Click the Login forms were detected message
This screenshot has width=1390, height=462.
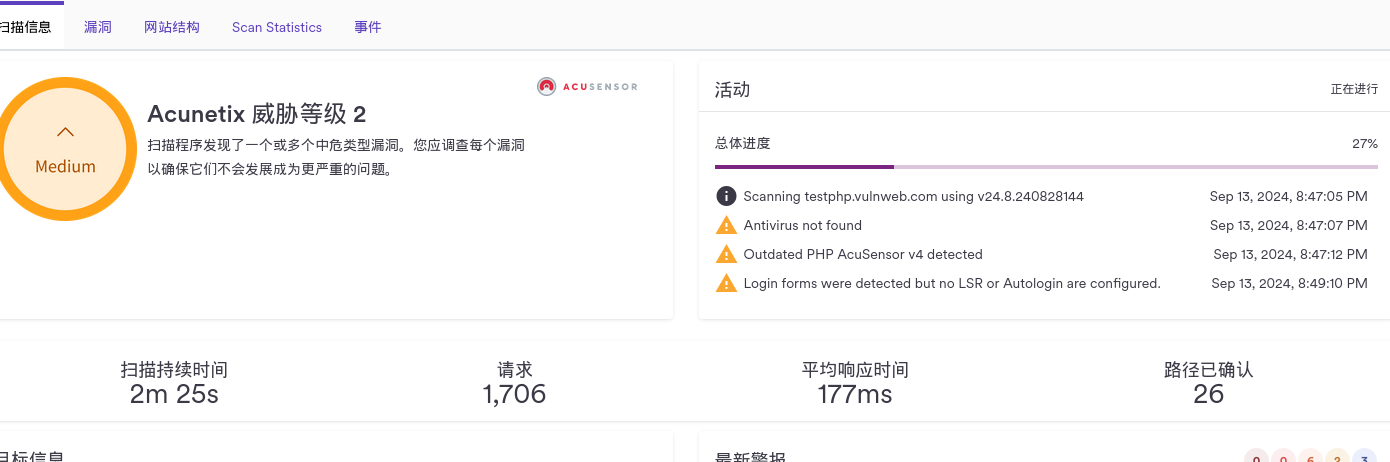tap(952, 283)
